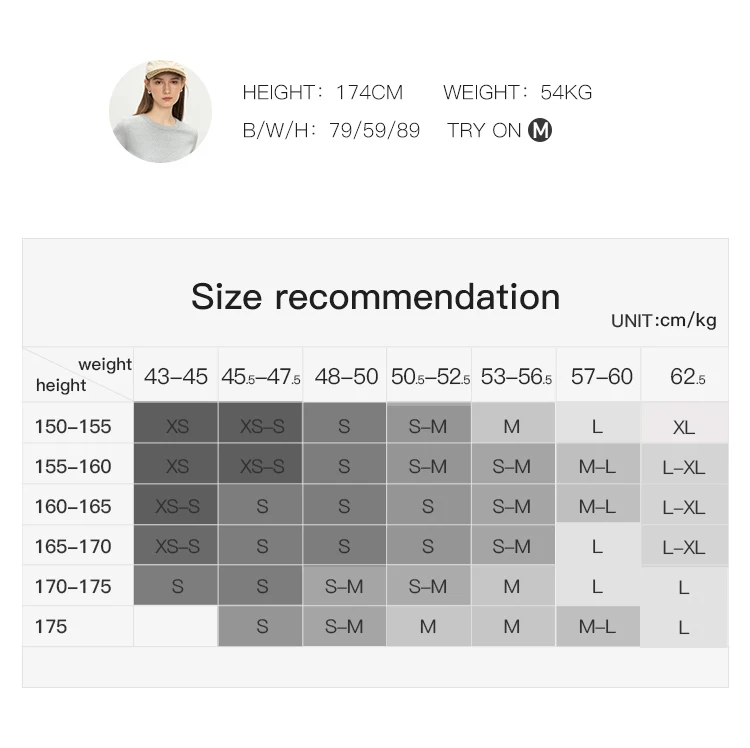Select the M cell under 53–56.5 for 170–175
Screen dimensions: 750x748
click(513, 586)
